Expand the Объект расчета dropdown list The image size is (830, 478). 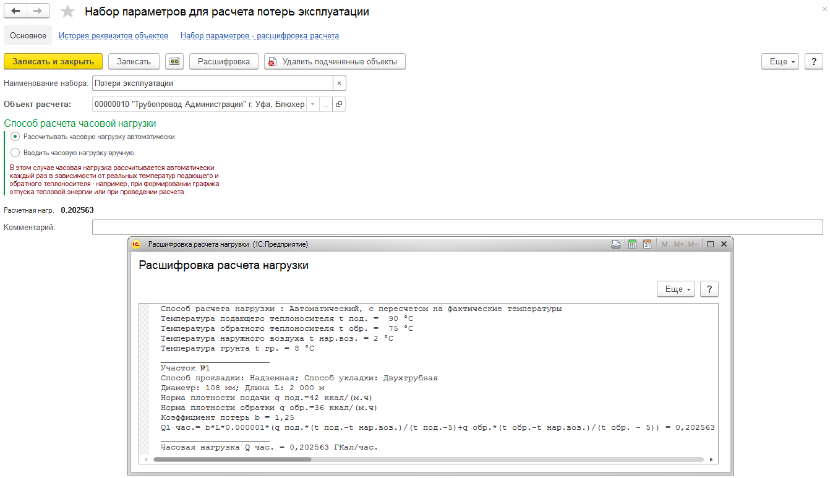click(312, 104)
